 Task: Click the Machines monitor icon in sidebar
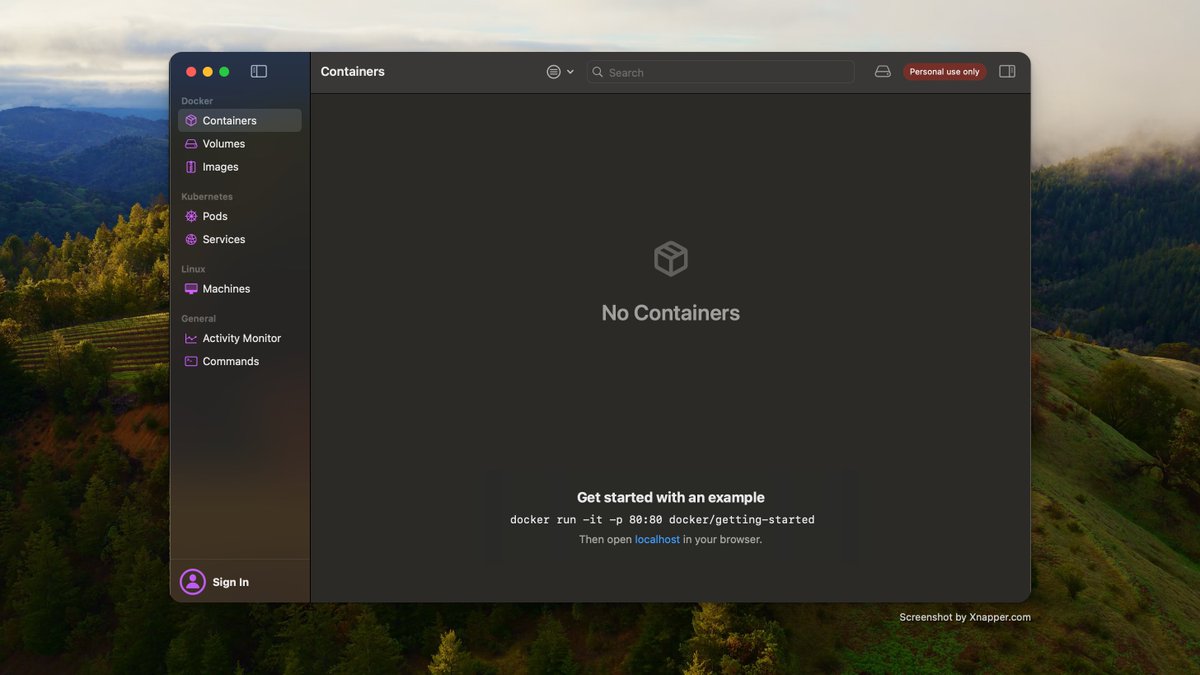coord(191,289)
